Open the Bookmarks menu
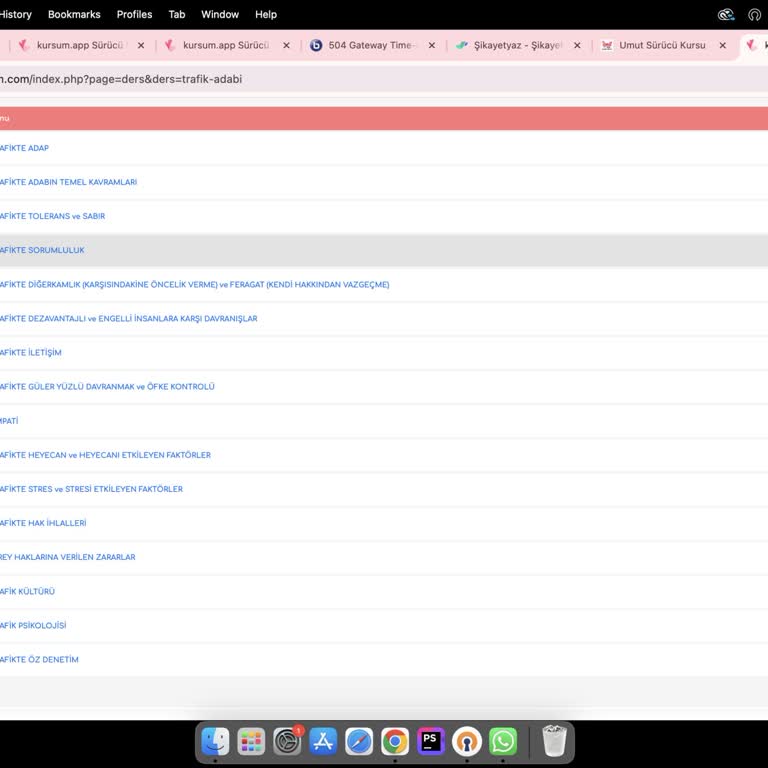 pyautogui.click(x=74, y=14)
